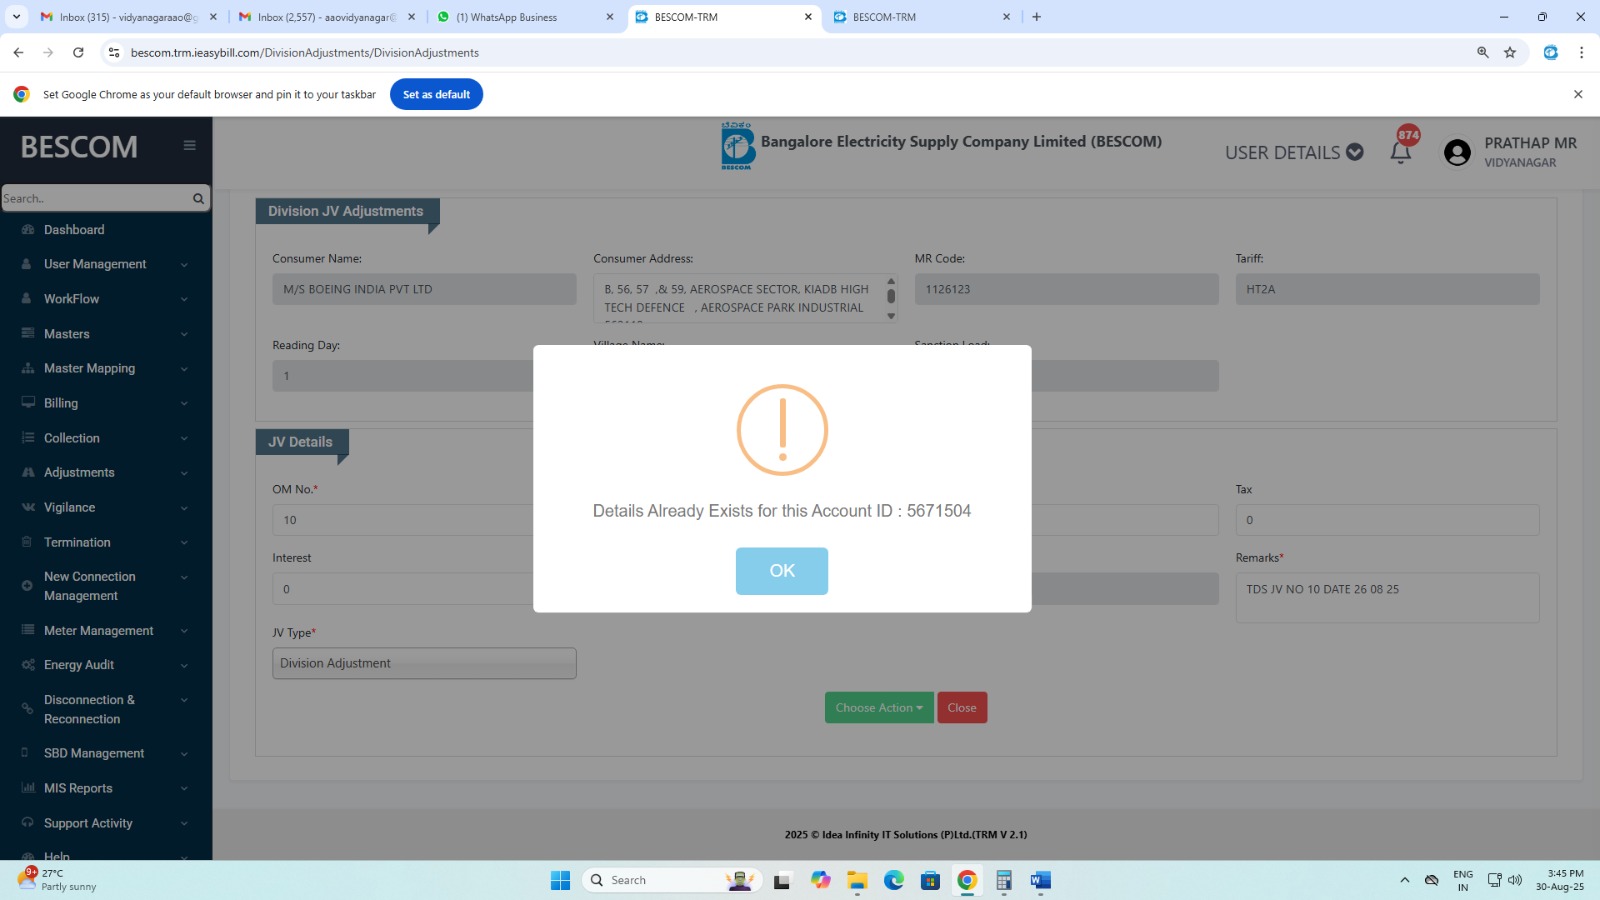Screen dimensions: 1600x900
Task: Focus the sidebar Search input field
Action: 96,198
